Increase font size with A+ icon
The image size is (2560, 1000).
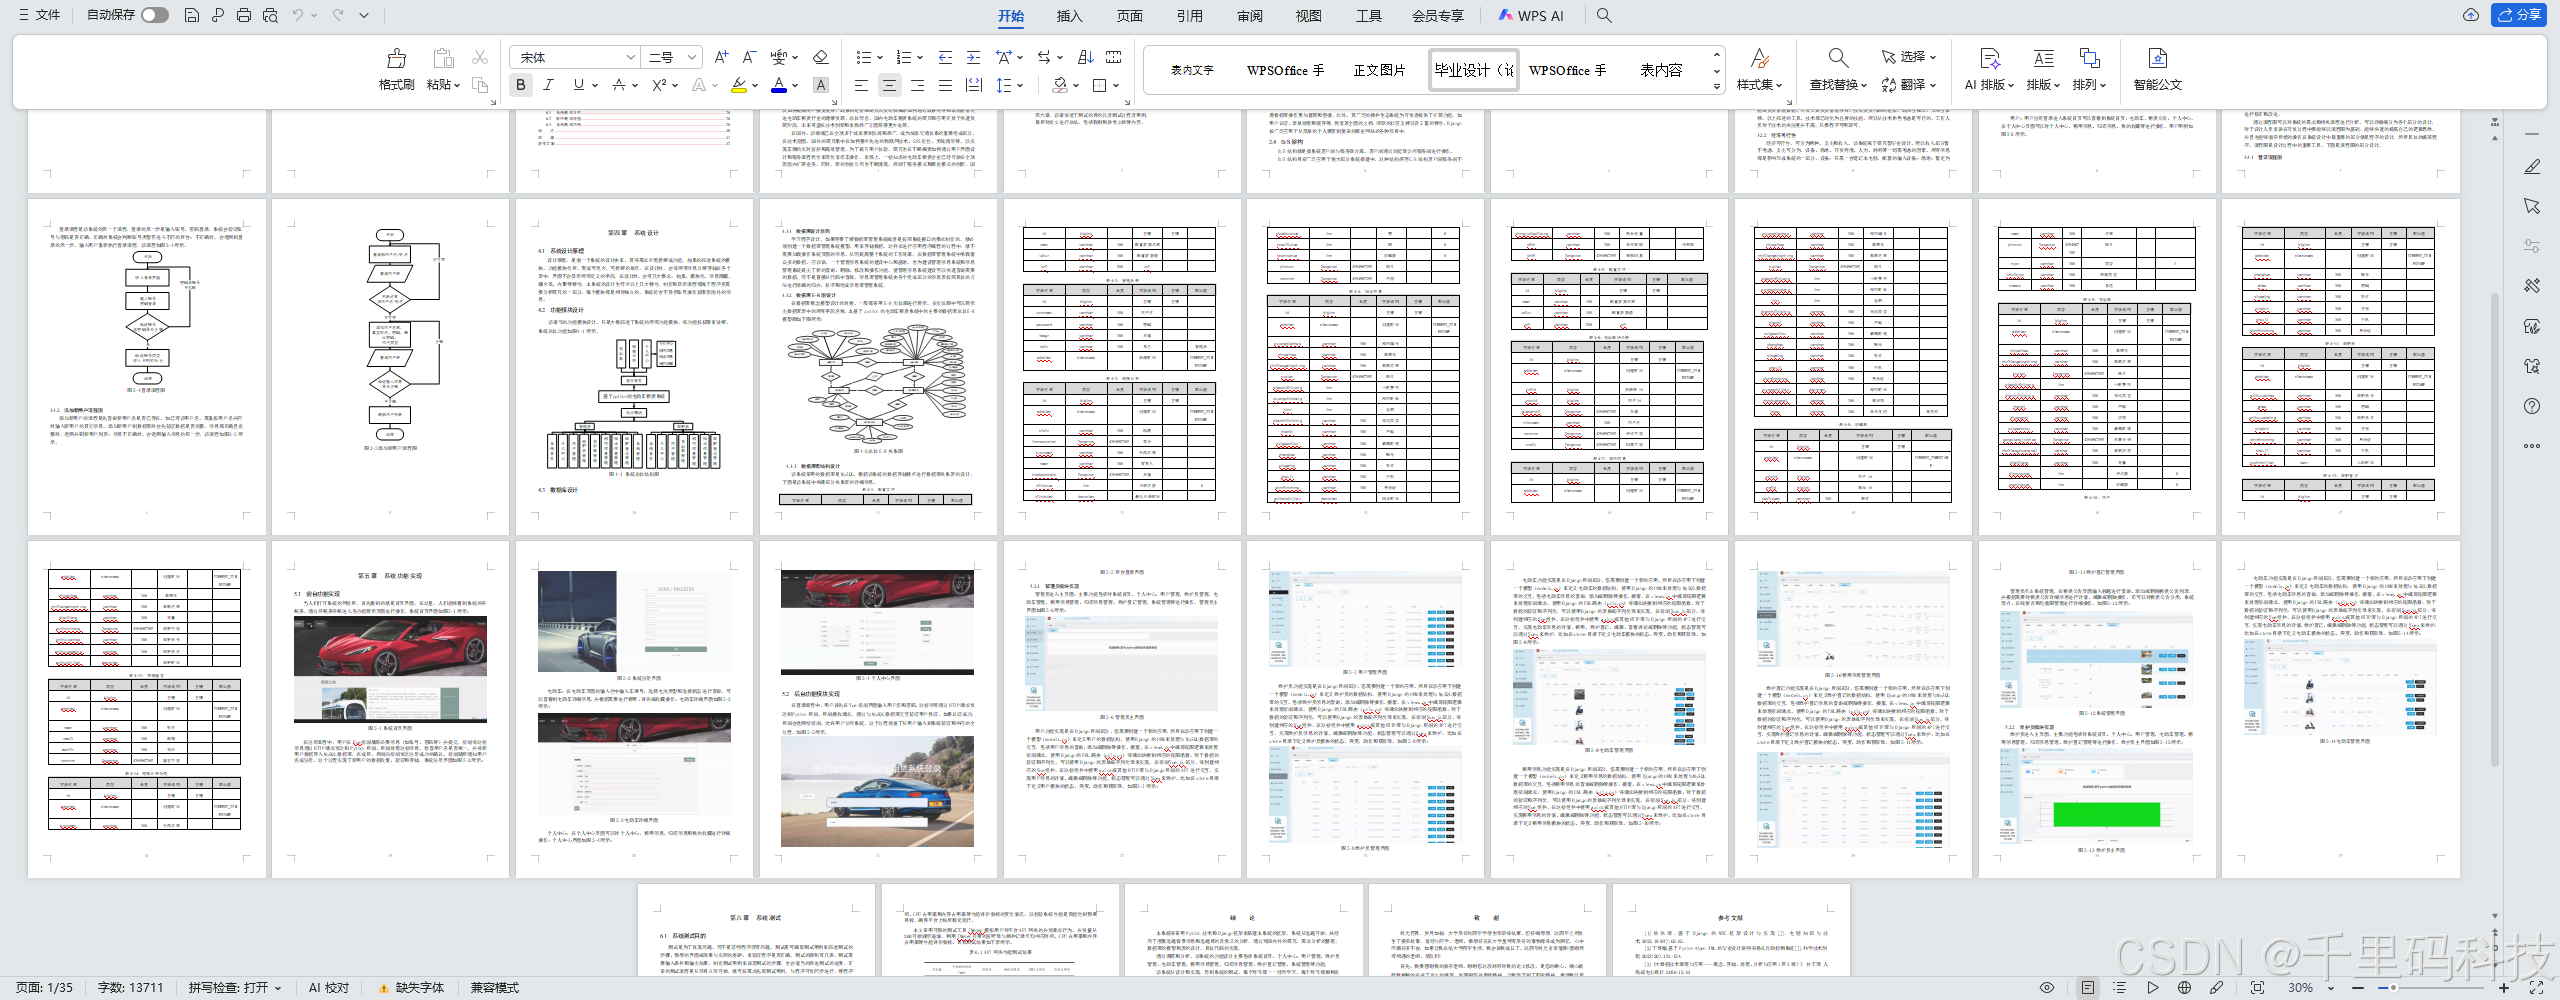721,57
